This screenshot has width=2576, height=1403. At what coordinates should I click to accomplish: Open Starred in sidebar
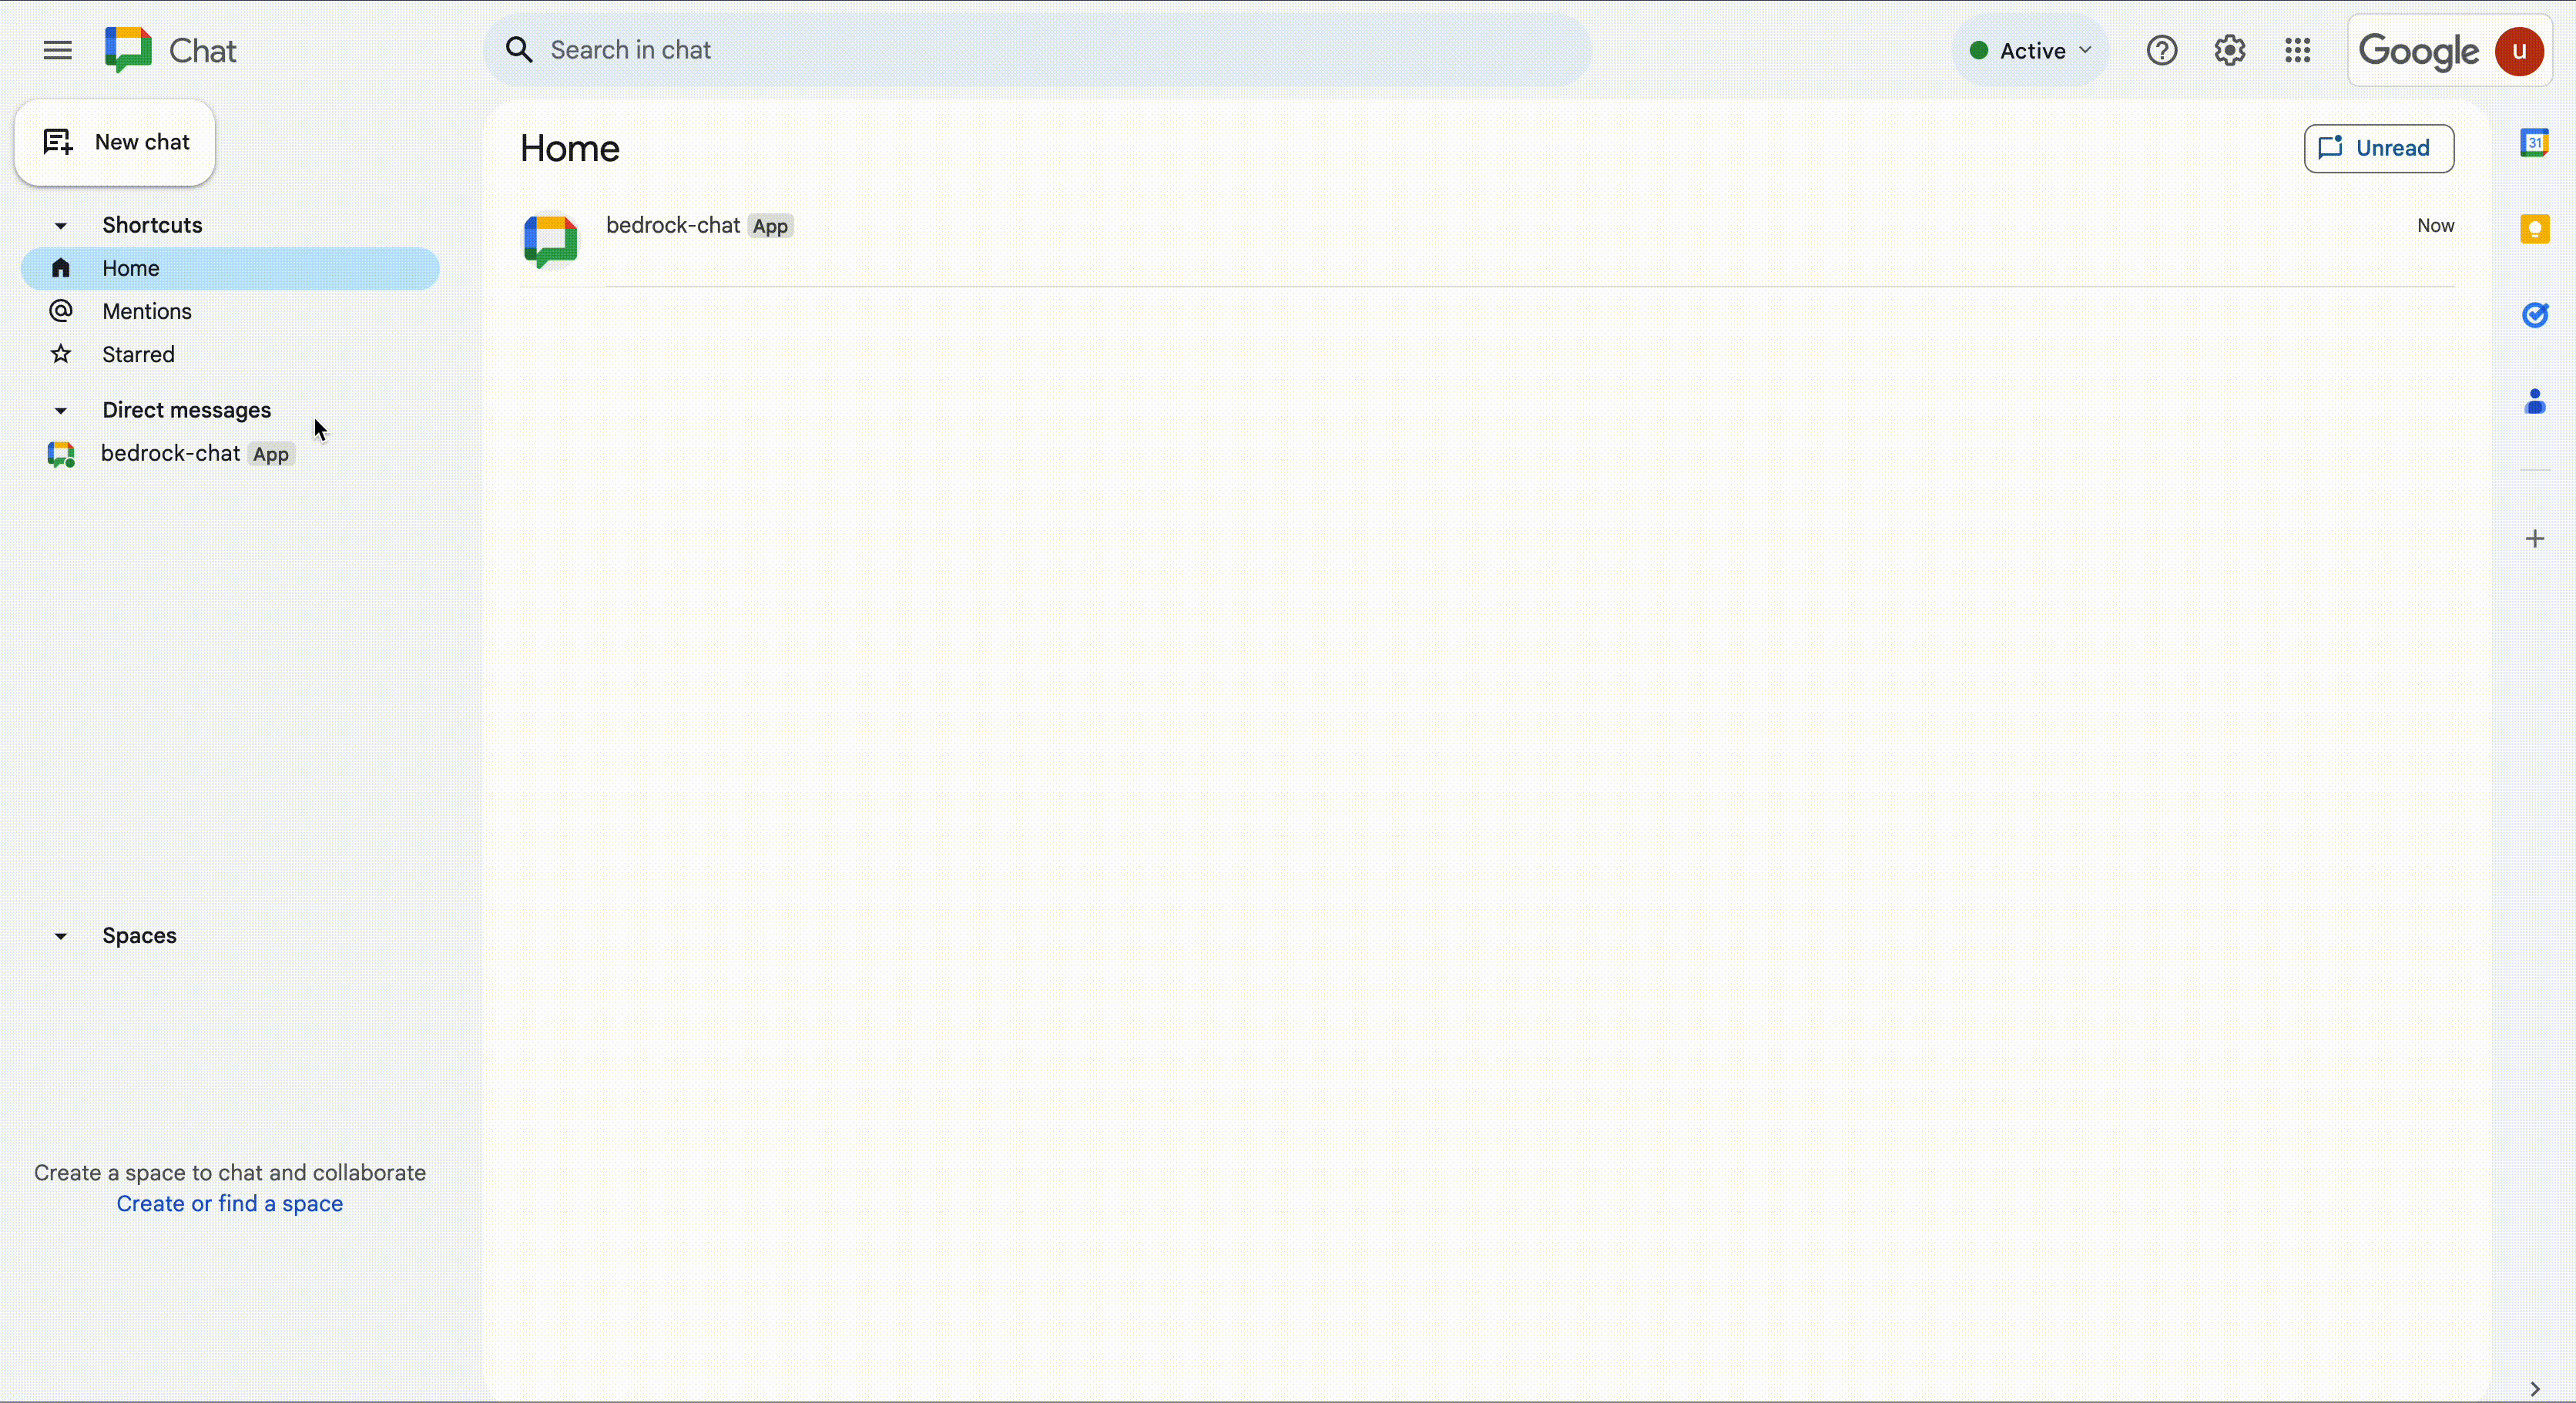[x=138, y=354]
